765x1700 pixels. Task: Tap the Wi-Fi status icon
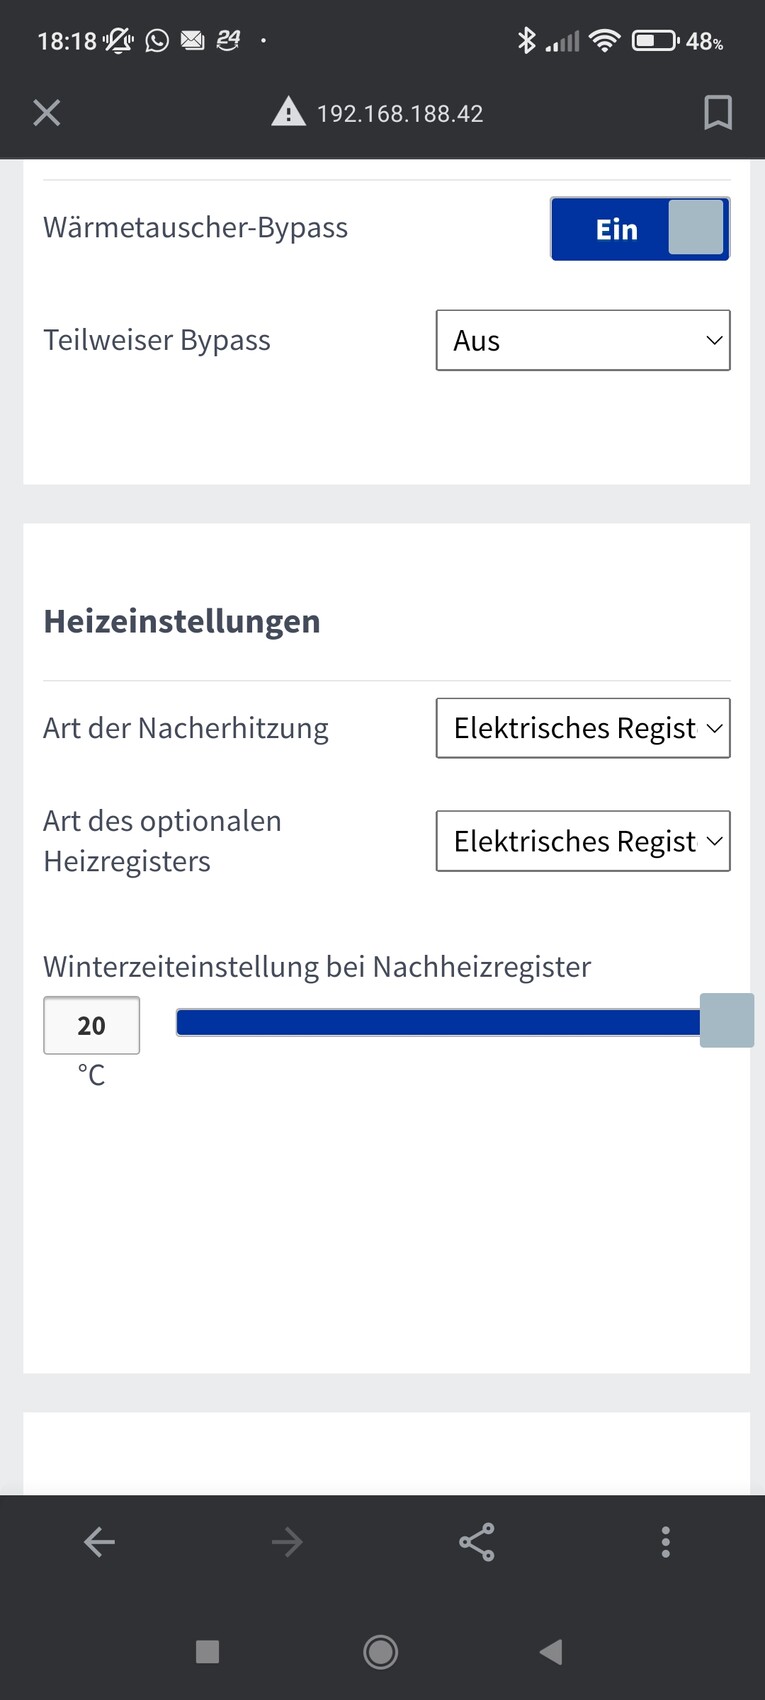coord(605,41)
